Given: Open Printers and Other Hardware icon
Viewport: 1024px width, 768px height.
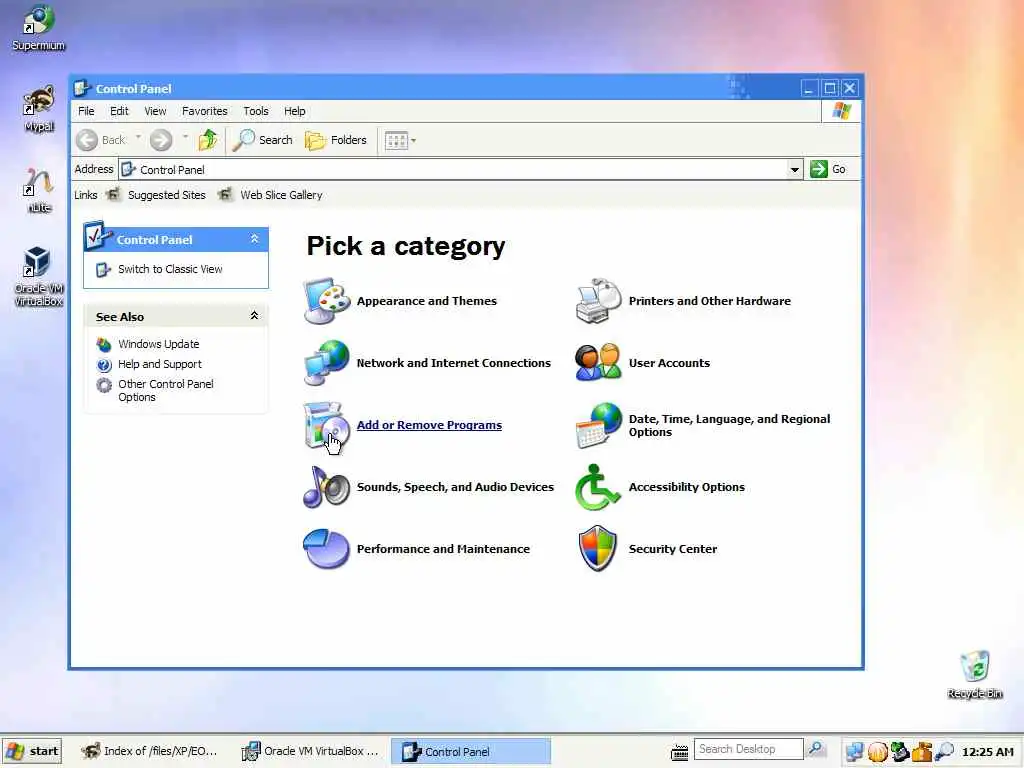Looking at the screenshot, I should [598, 300].
